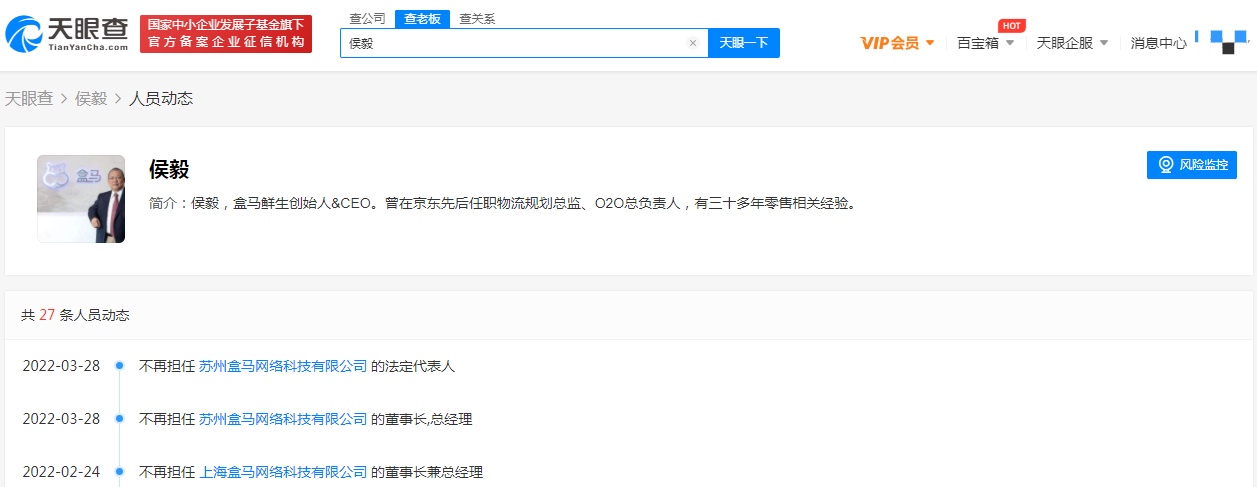Click the timeline dot on the 董事长,总经理 row

pos(119,419)
